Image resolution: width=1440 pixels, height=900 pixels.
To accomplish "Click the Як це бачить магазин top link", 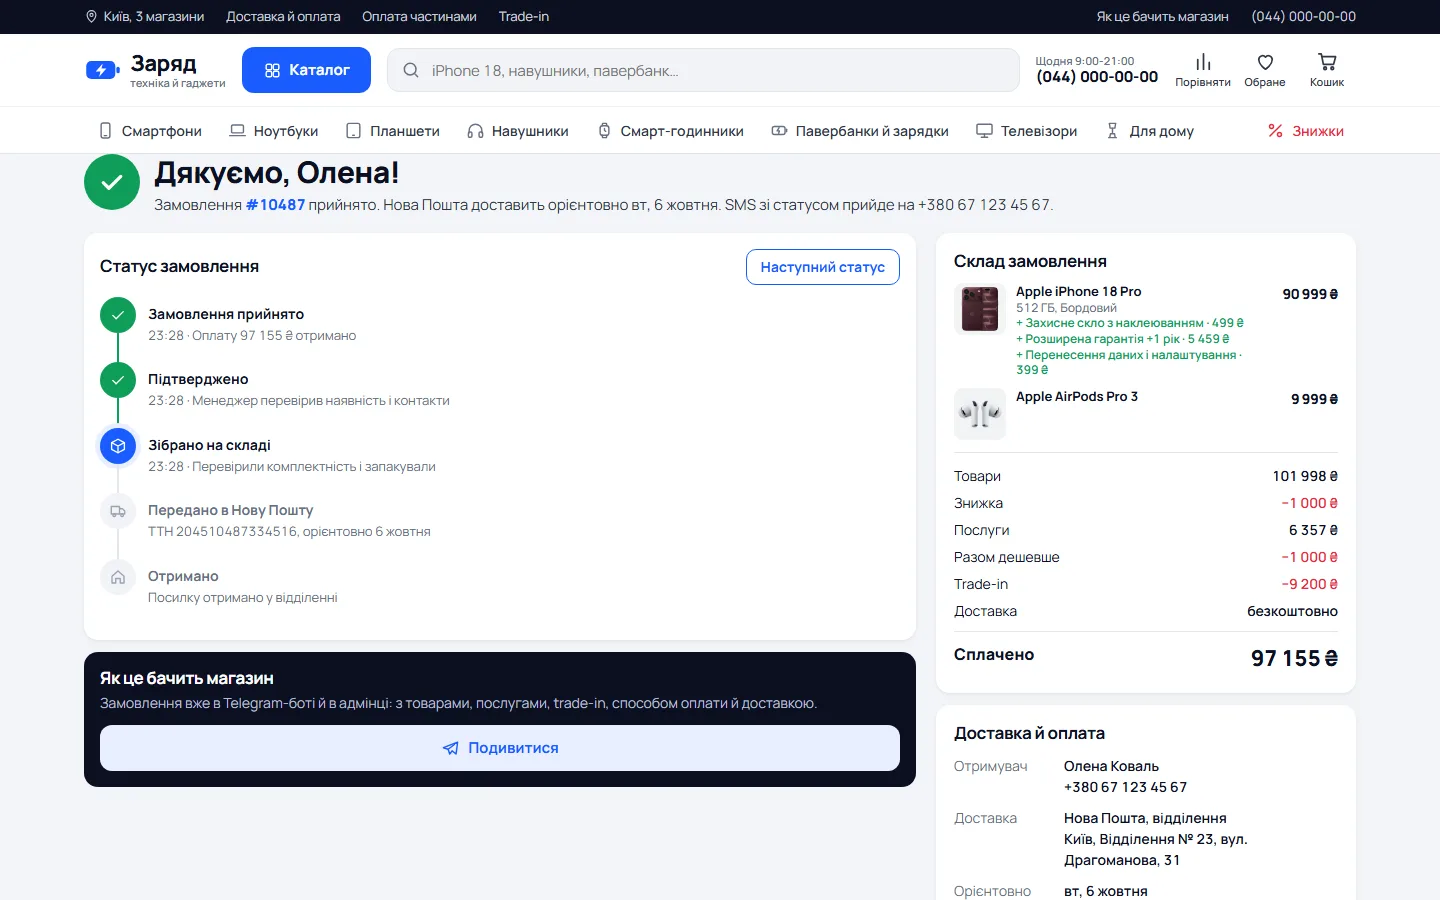I will click(x=1162, y=17).
